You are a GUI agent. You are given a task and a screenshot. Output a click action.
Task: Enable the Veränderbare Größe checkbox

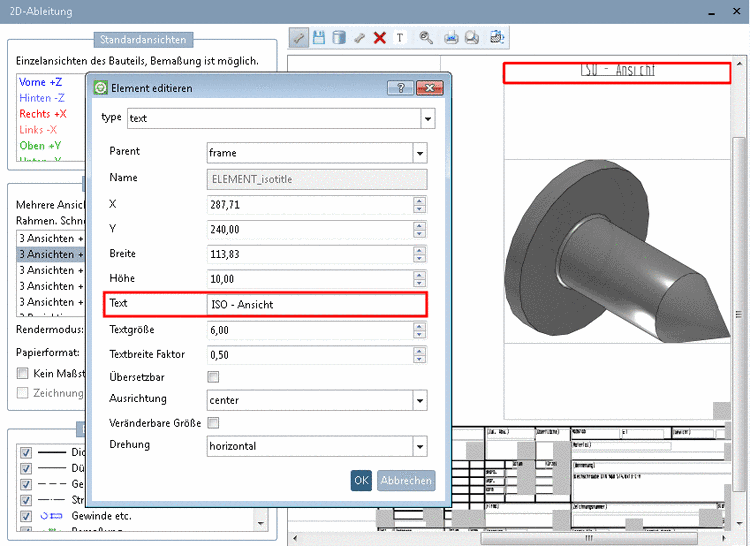coord(212,423)
